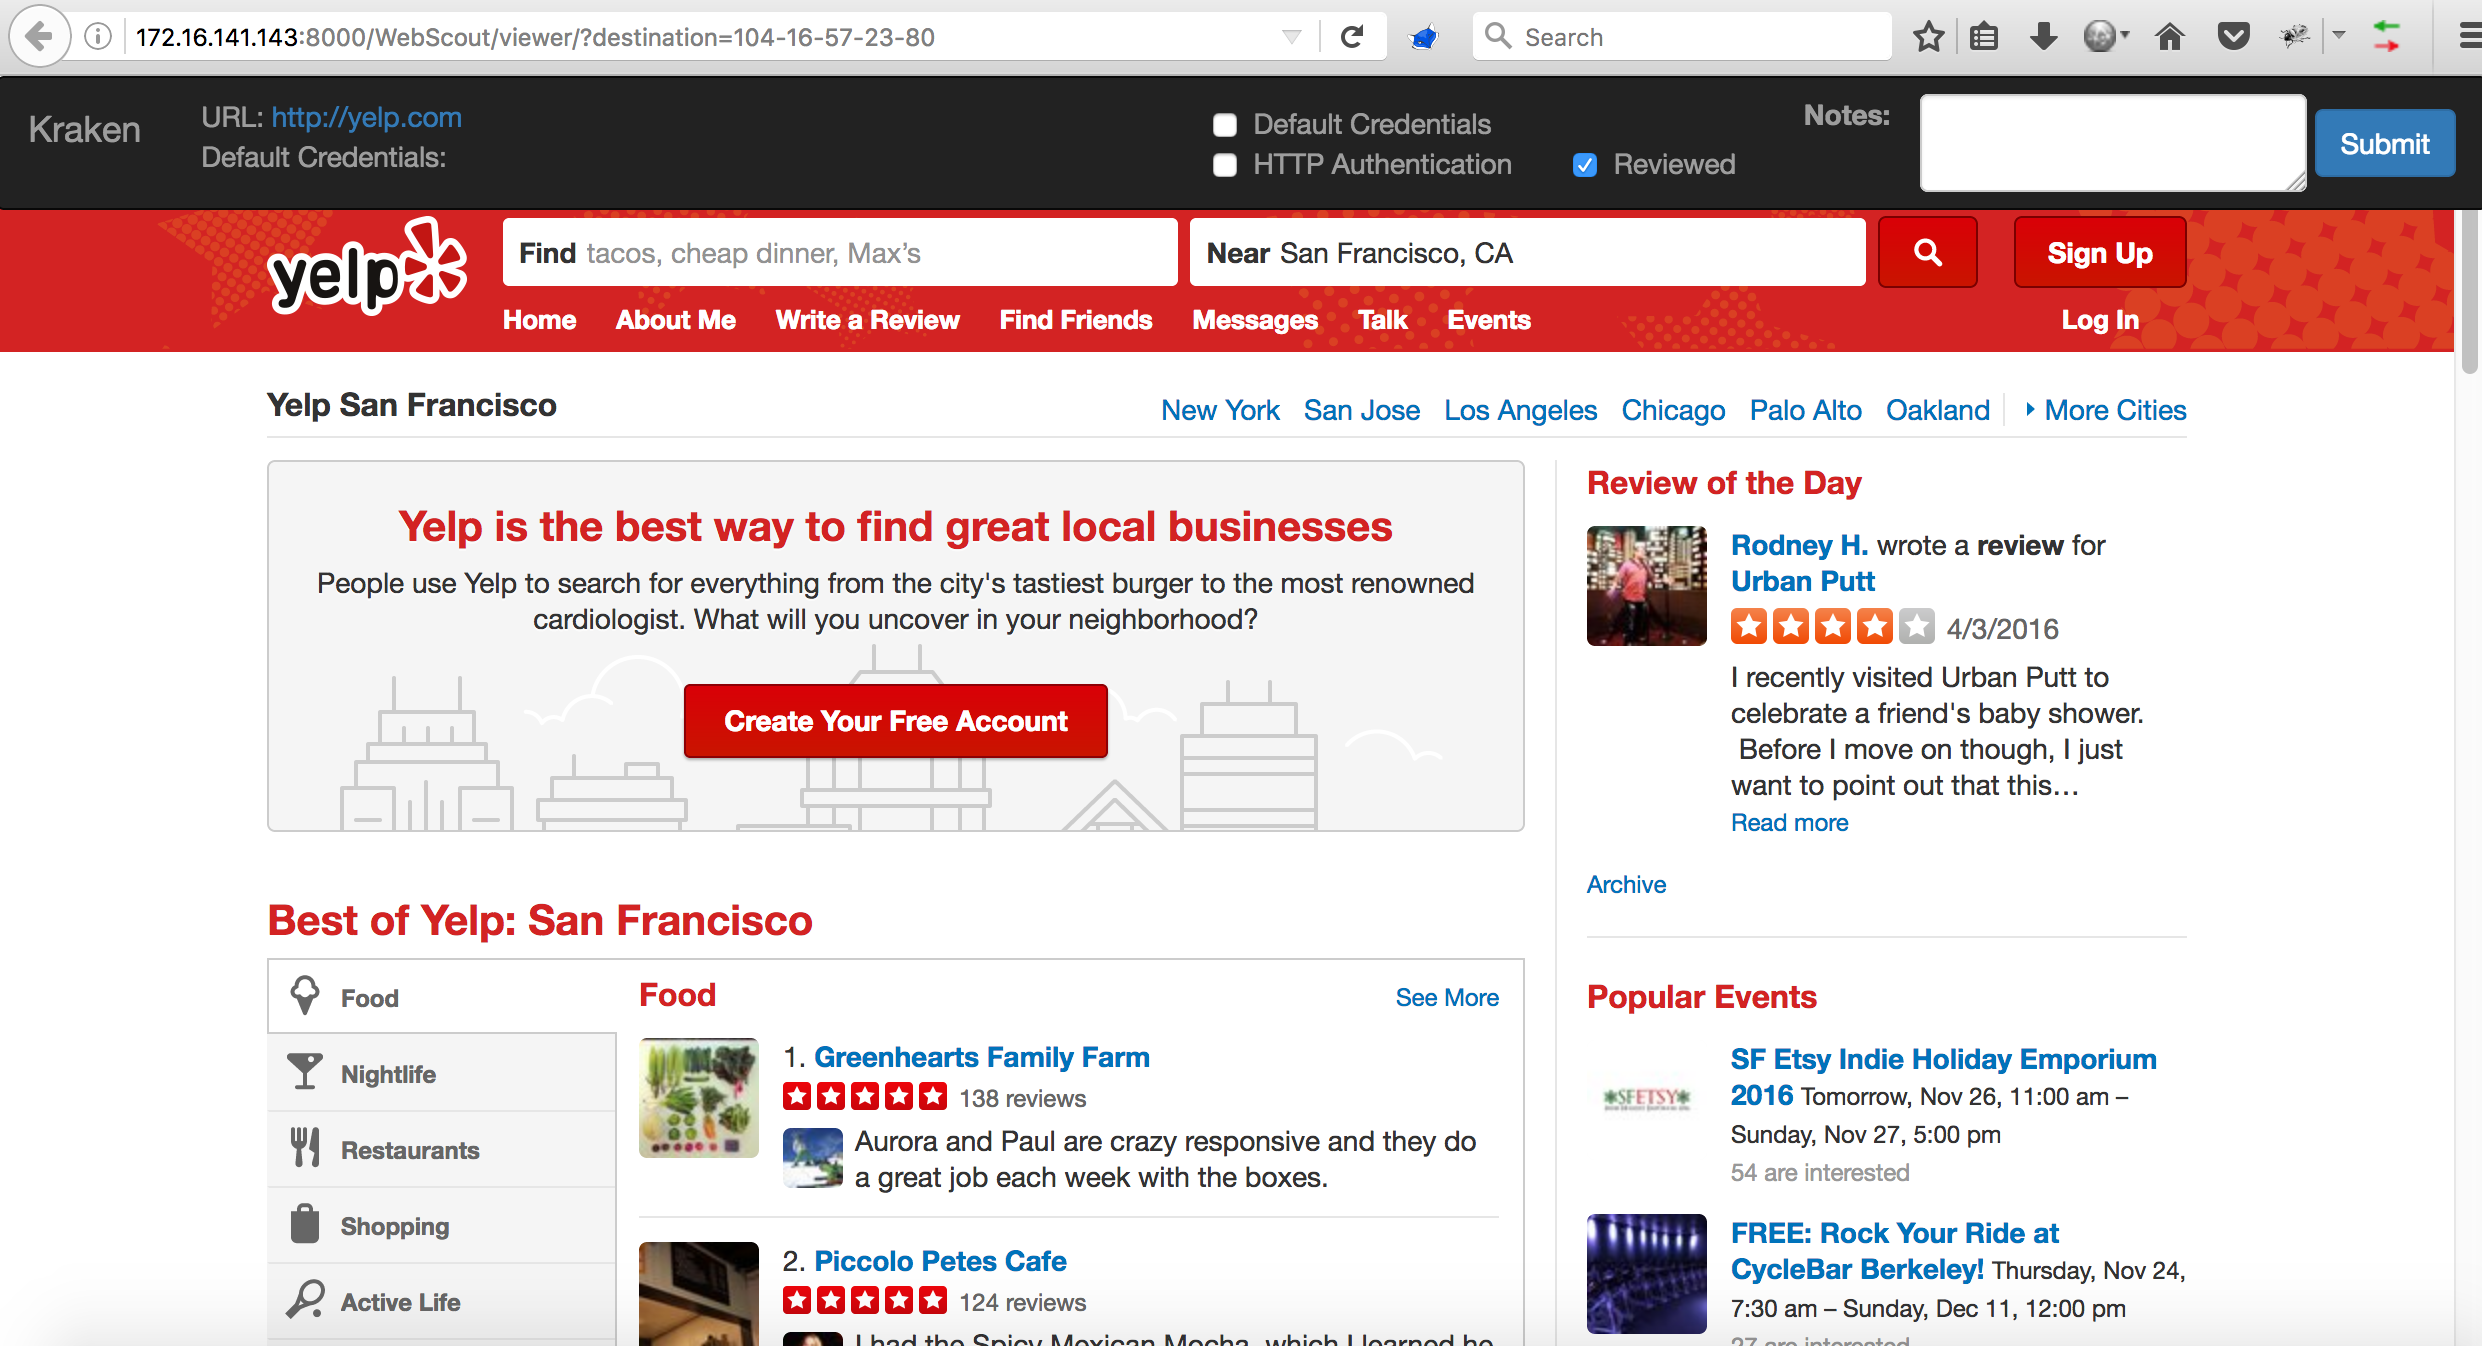This screenshot has width=2482, height=1346.
Task: Reload the page with the refresh icon
Action: 1352,37
